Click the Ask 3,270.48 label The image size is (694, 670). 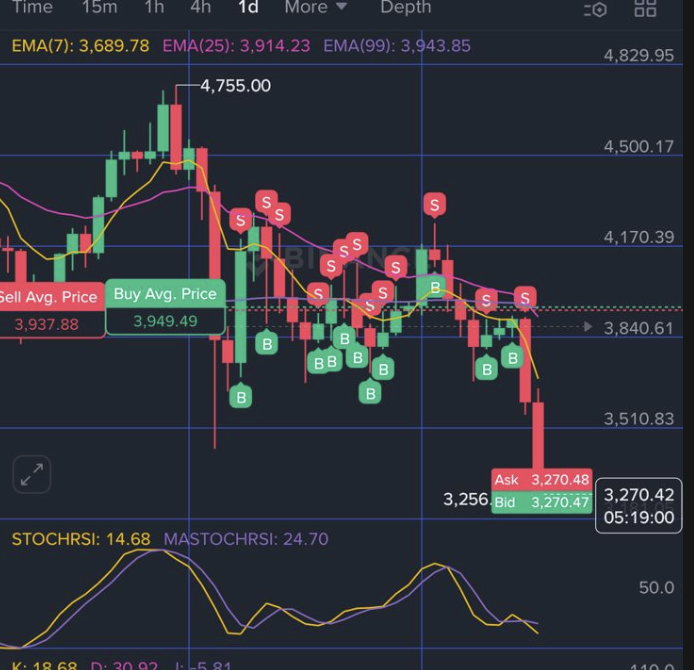[542, 480]
